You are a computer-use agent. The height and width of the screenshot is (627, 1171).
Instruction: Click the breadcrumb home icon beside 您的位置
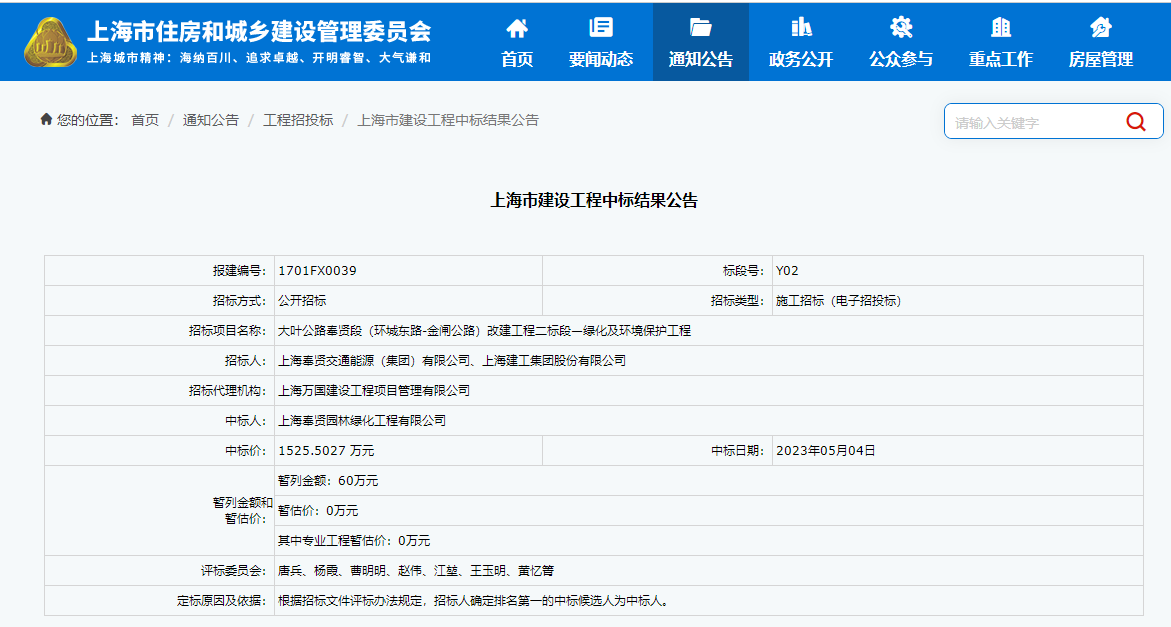click(46, 120)
